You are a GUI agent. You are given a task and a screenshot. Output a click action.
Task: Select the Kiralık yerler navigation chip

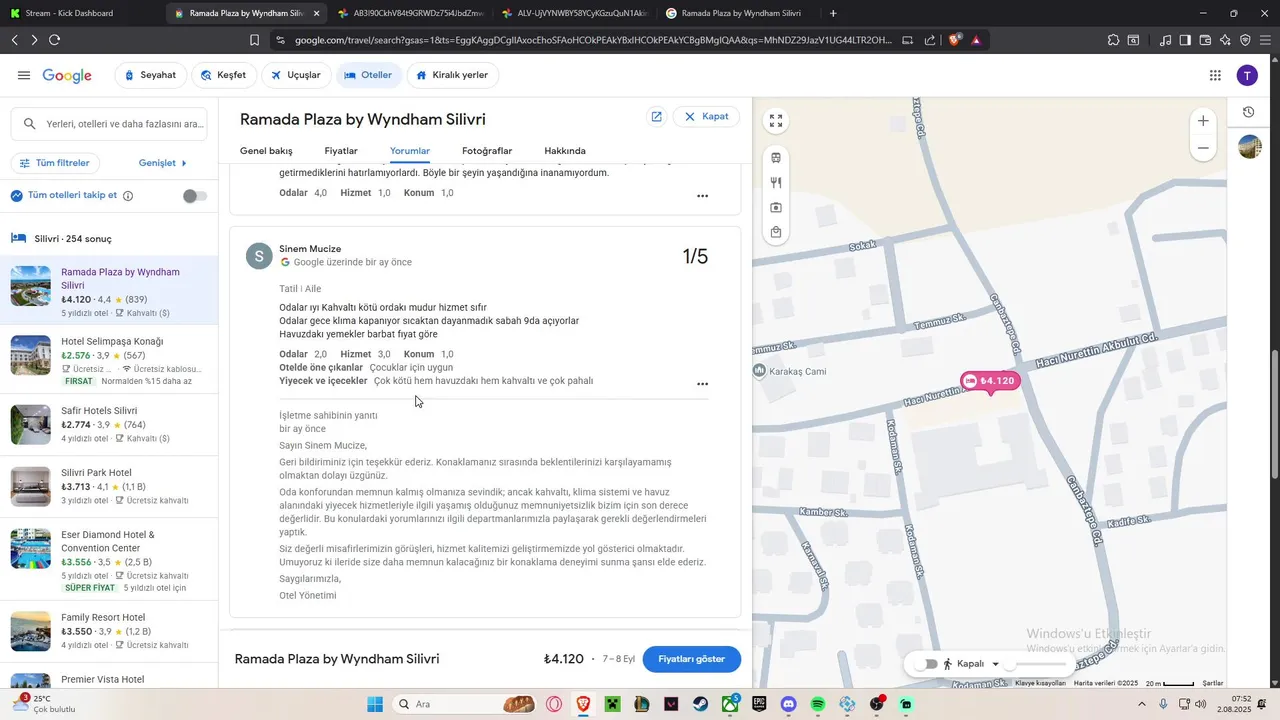[453, 76]
